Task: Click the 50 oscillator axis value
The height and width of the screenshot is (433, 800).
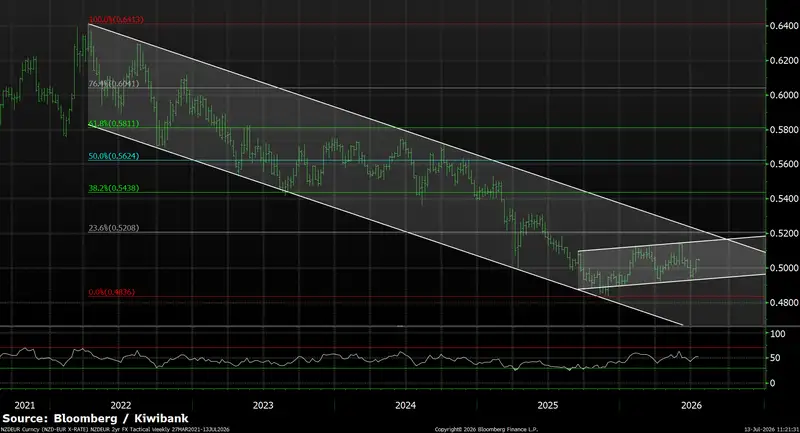Action: point(775,358)
